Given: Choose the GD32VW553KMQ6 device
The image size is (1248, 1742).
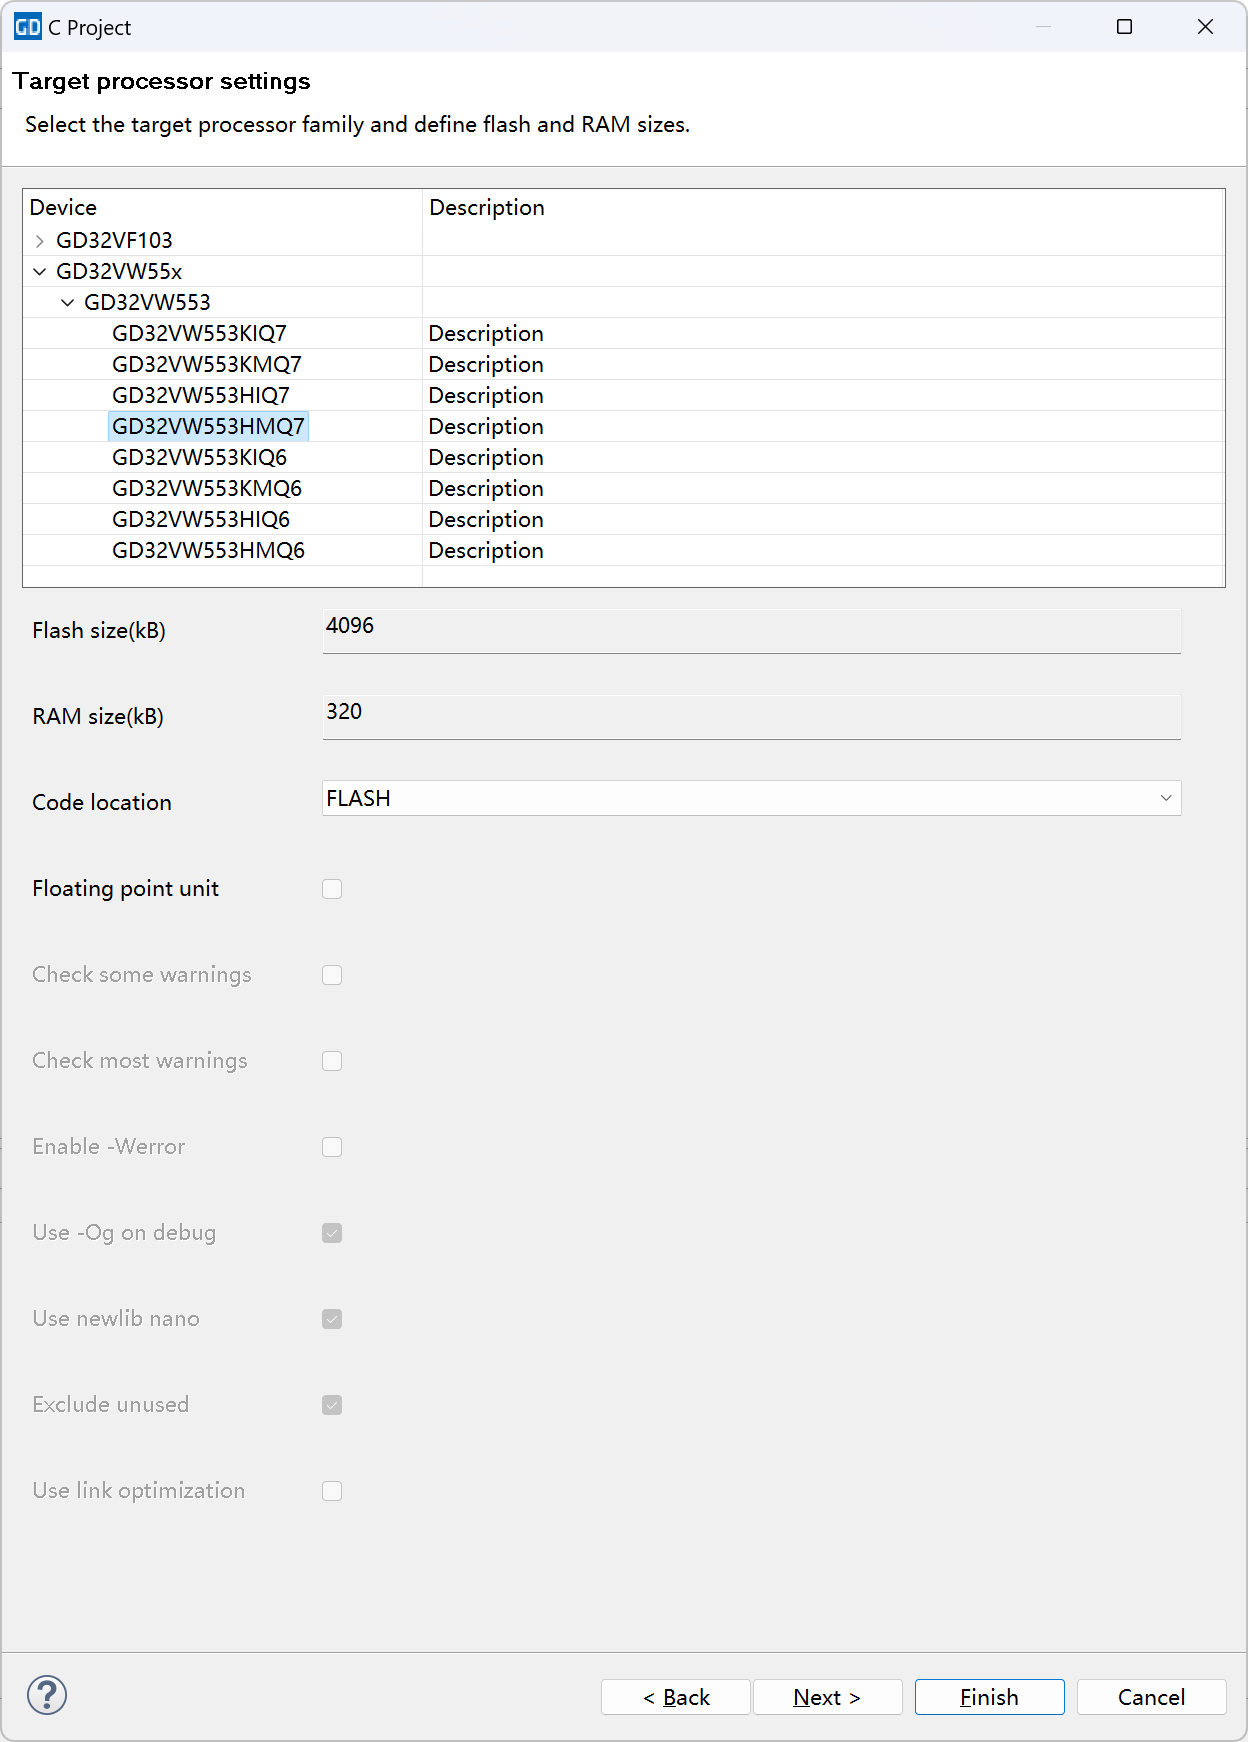Looking at the screenshot, I should click(207, 489).
